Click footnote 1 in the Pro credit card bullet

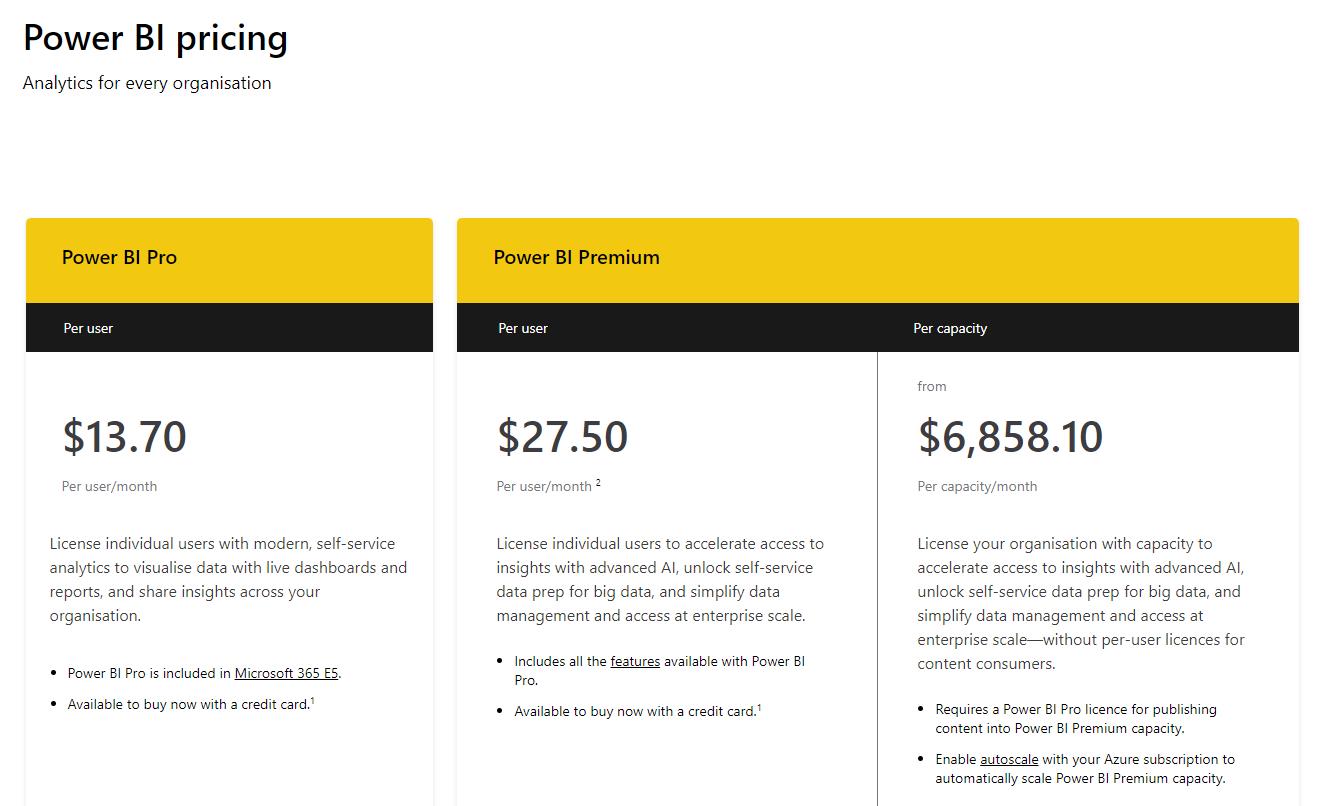(x=312, y=701)
